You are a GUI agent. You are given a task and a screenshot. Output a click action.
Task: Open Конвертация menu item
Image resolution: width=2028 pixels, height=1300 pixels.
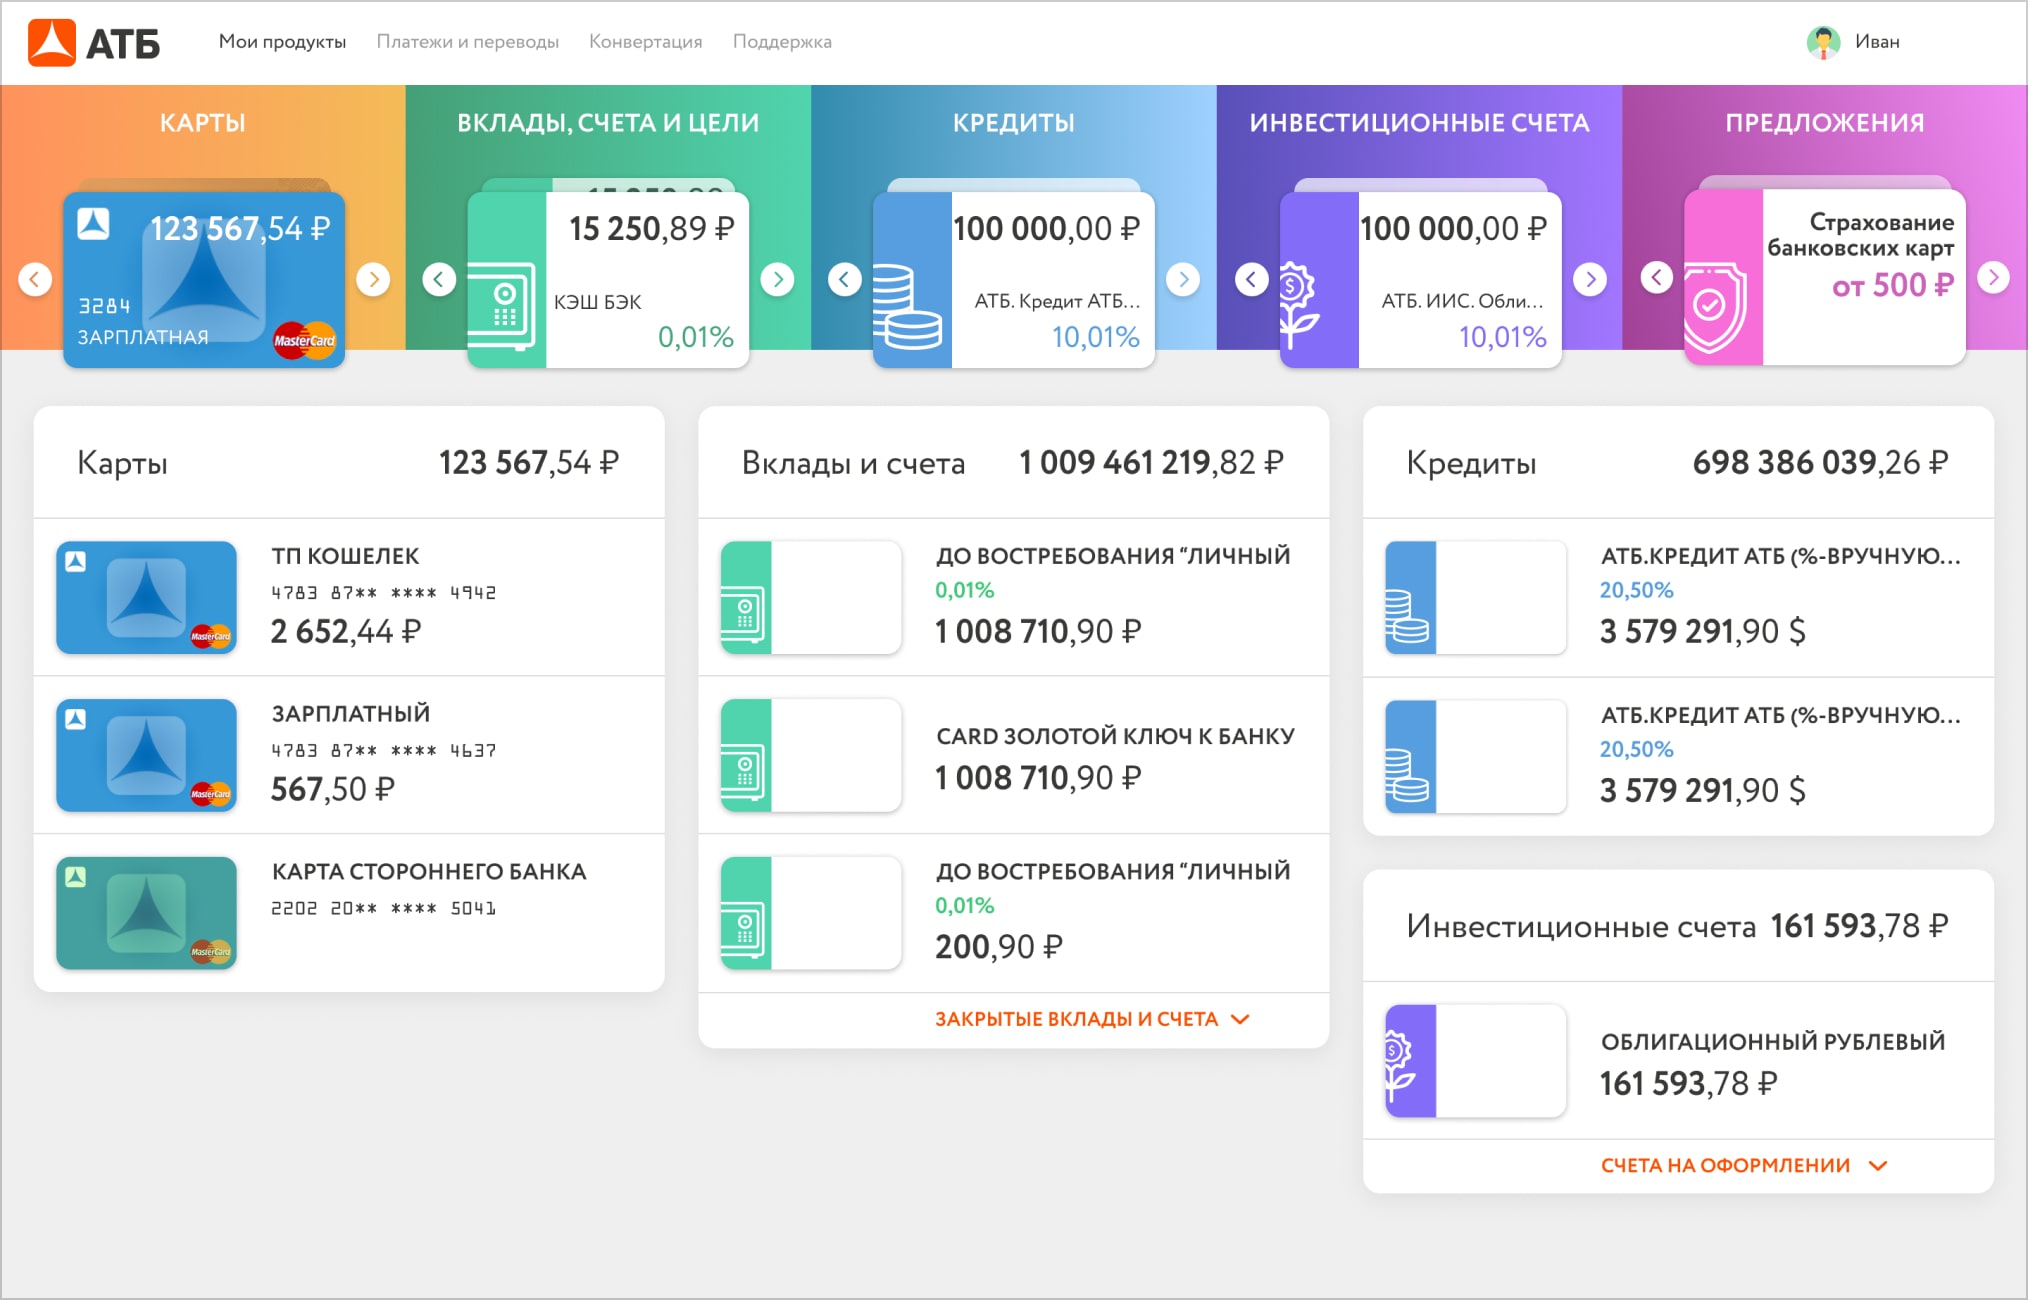[x=645, y=42]
